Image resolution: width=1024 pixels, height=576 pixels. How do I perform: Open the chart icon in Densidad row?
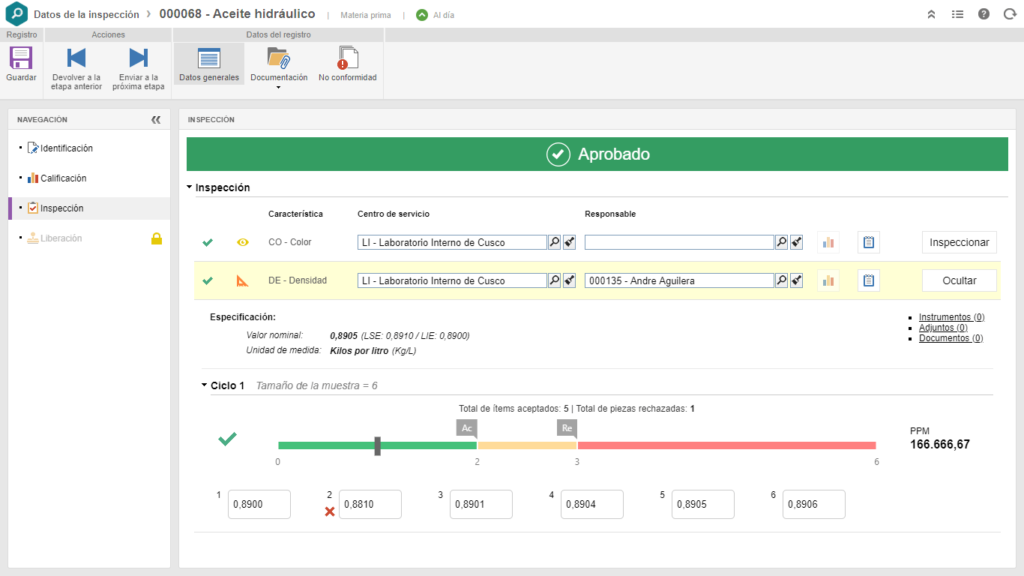(828, 281)
